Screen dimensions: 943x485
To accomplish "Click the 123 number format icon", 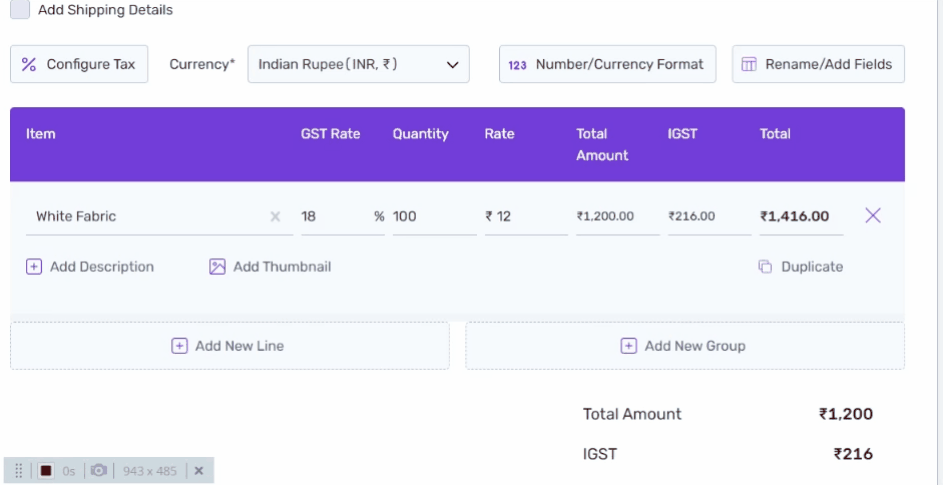I will point(517,65).
